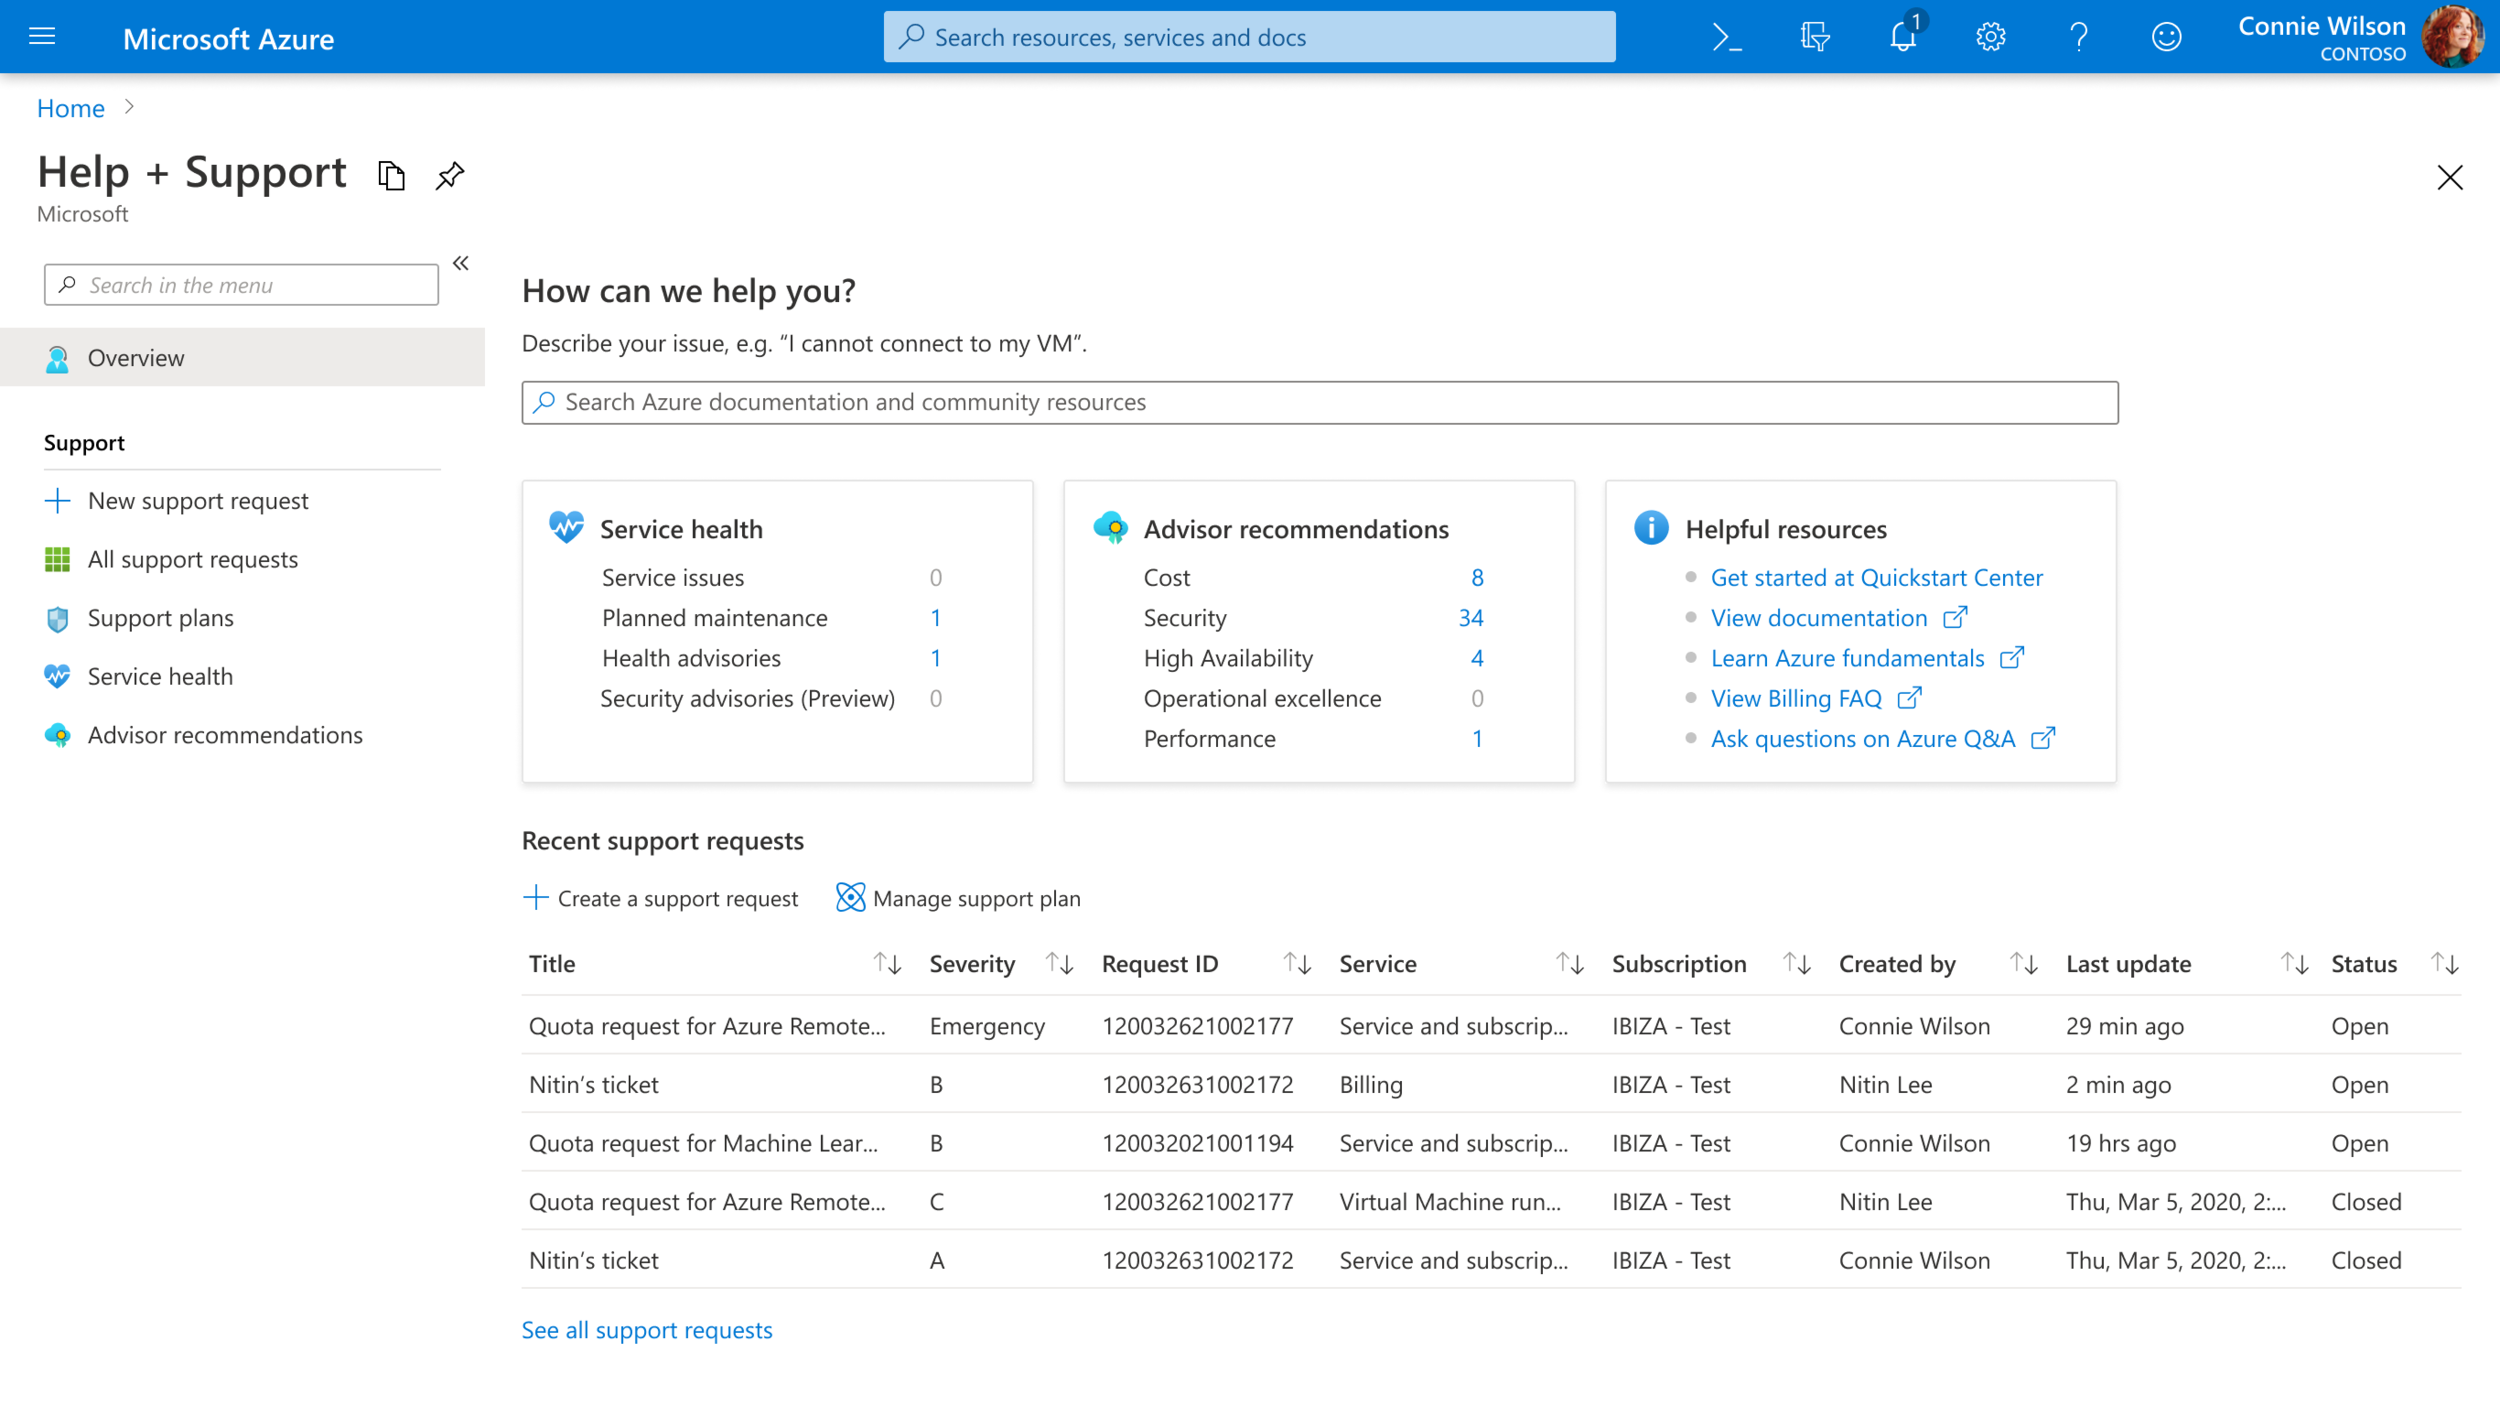Open All support requests menu item
Viewport: 2500px width, 1406px height.
192,559
